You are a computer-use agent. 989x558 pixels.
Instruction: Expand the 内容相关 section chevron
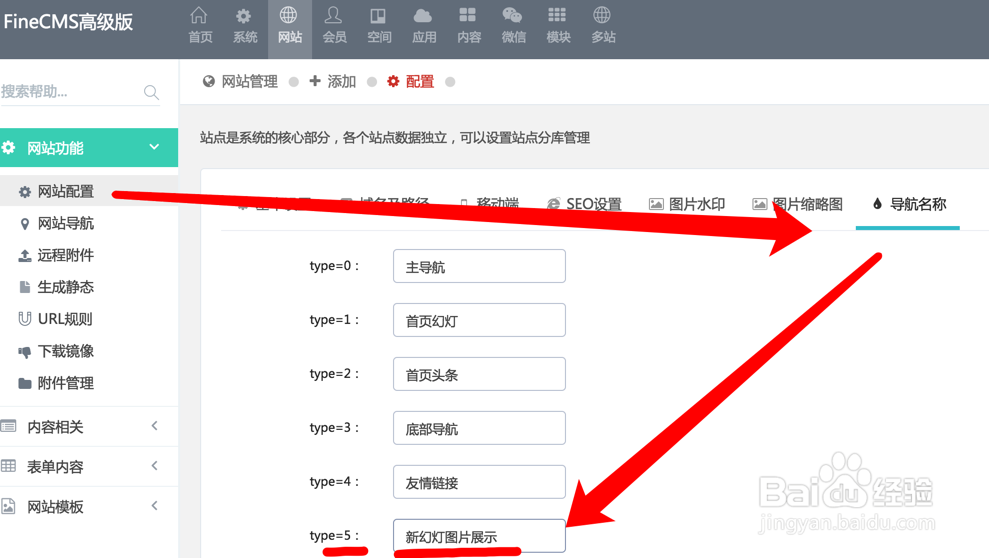[x=155, y=426]
